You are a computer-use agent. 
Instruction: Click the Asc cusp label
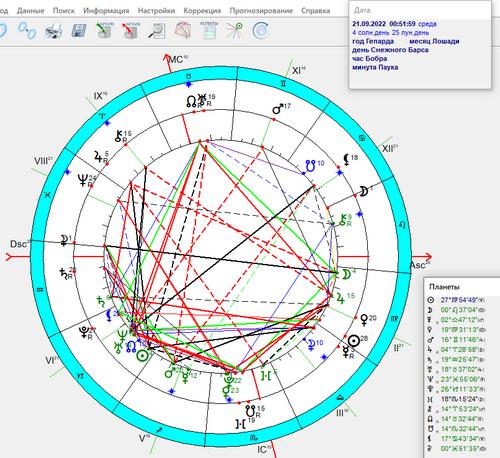[x=420, y=265]
